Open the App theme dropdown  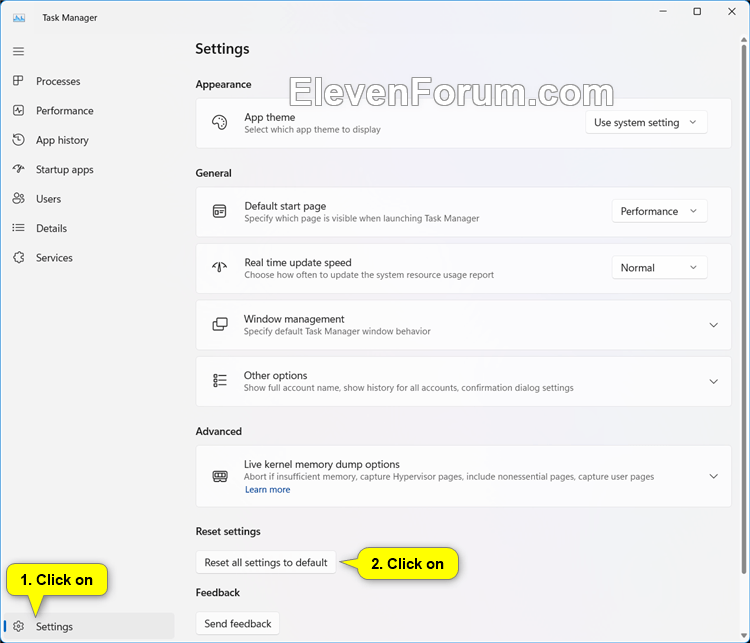pyautogui.click(x=646, y=122)
